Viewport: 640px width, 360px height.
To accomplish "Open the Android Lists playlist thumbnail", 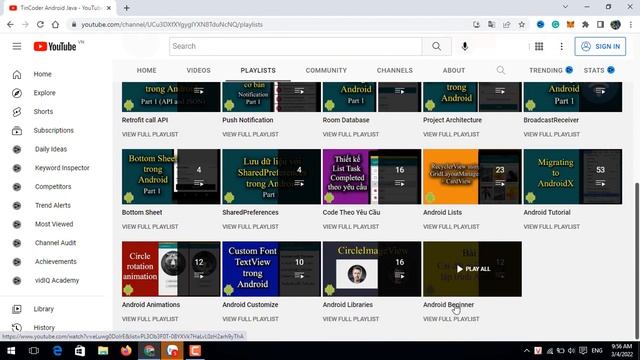I will (x=472, y=177).
